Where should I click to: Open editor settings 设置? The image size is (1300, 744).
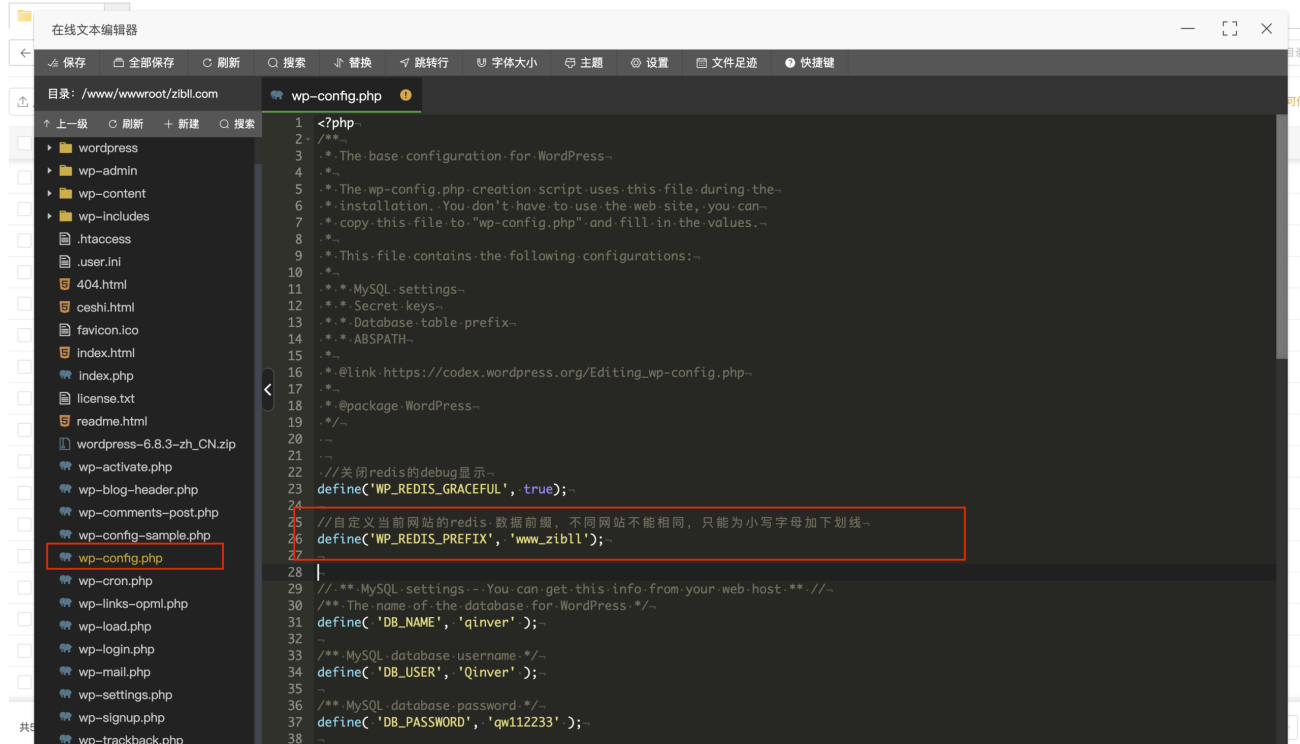(649, 62)
